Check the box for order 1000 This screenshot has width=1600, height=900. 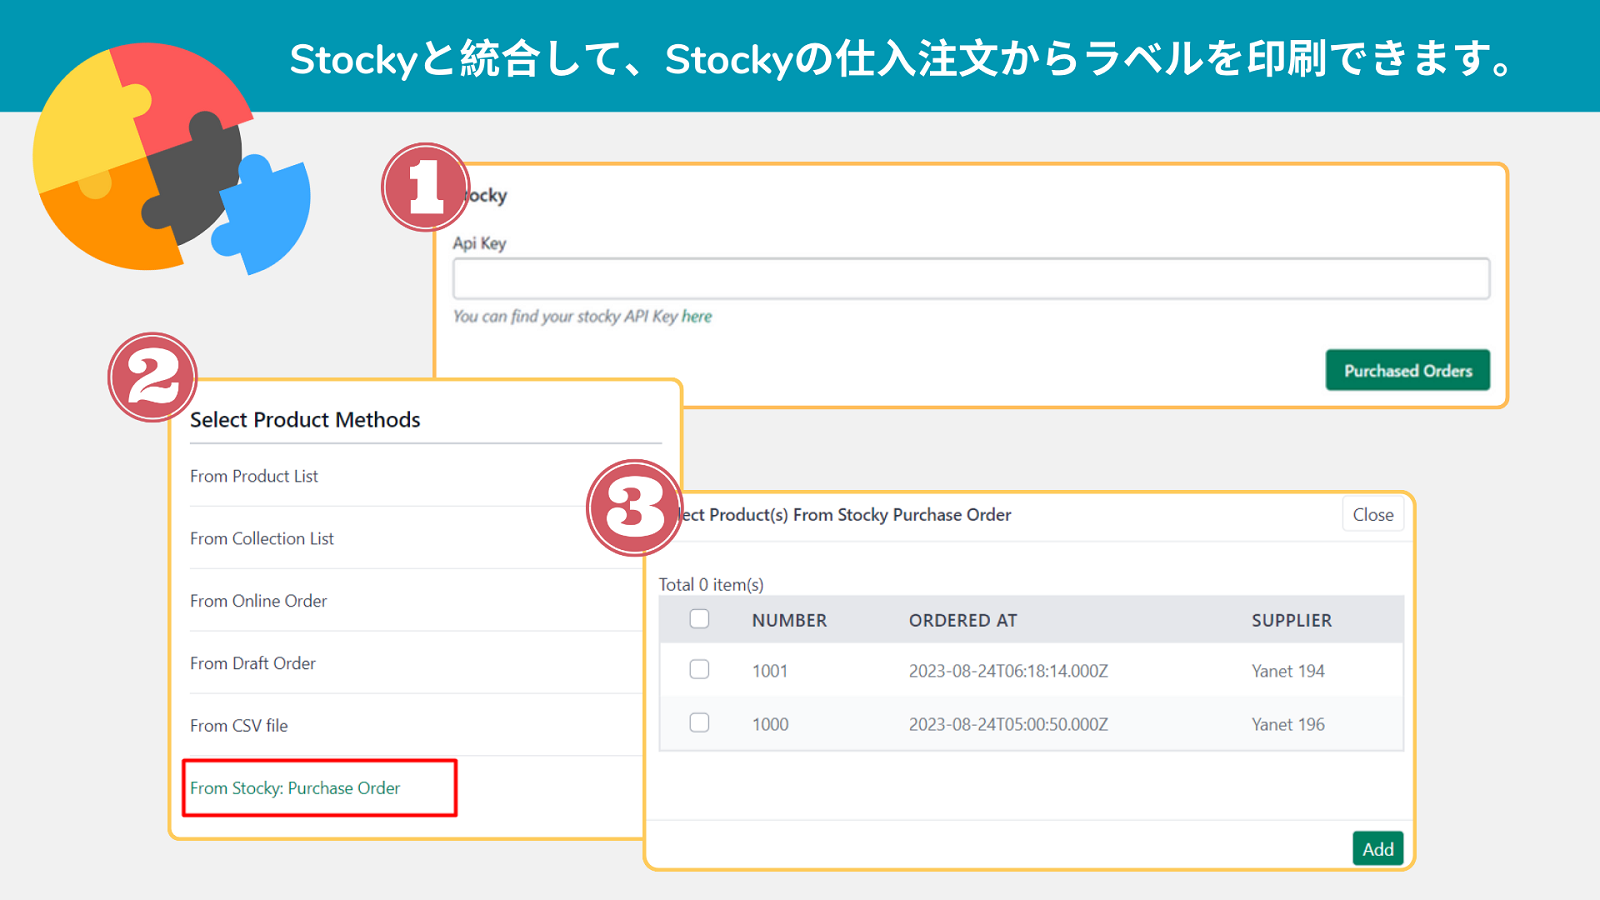[700, 722]
